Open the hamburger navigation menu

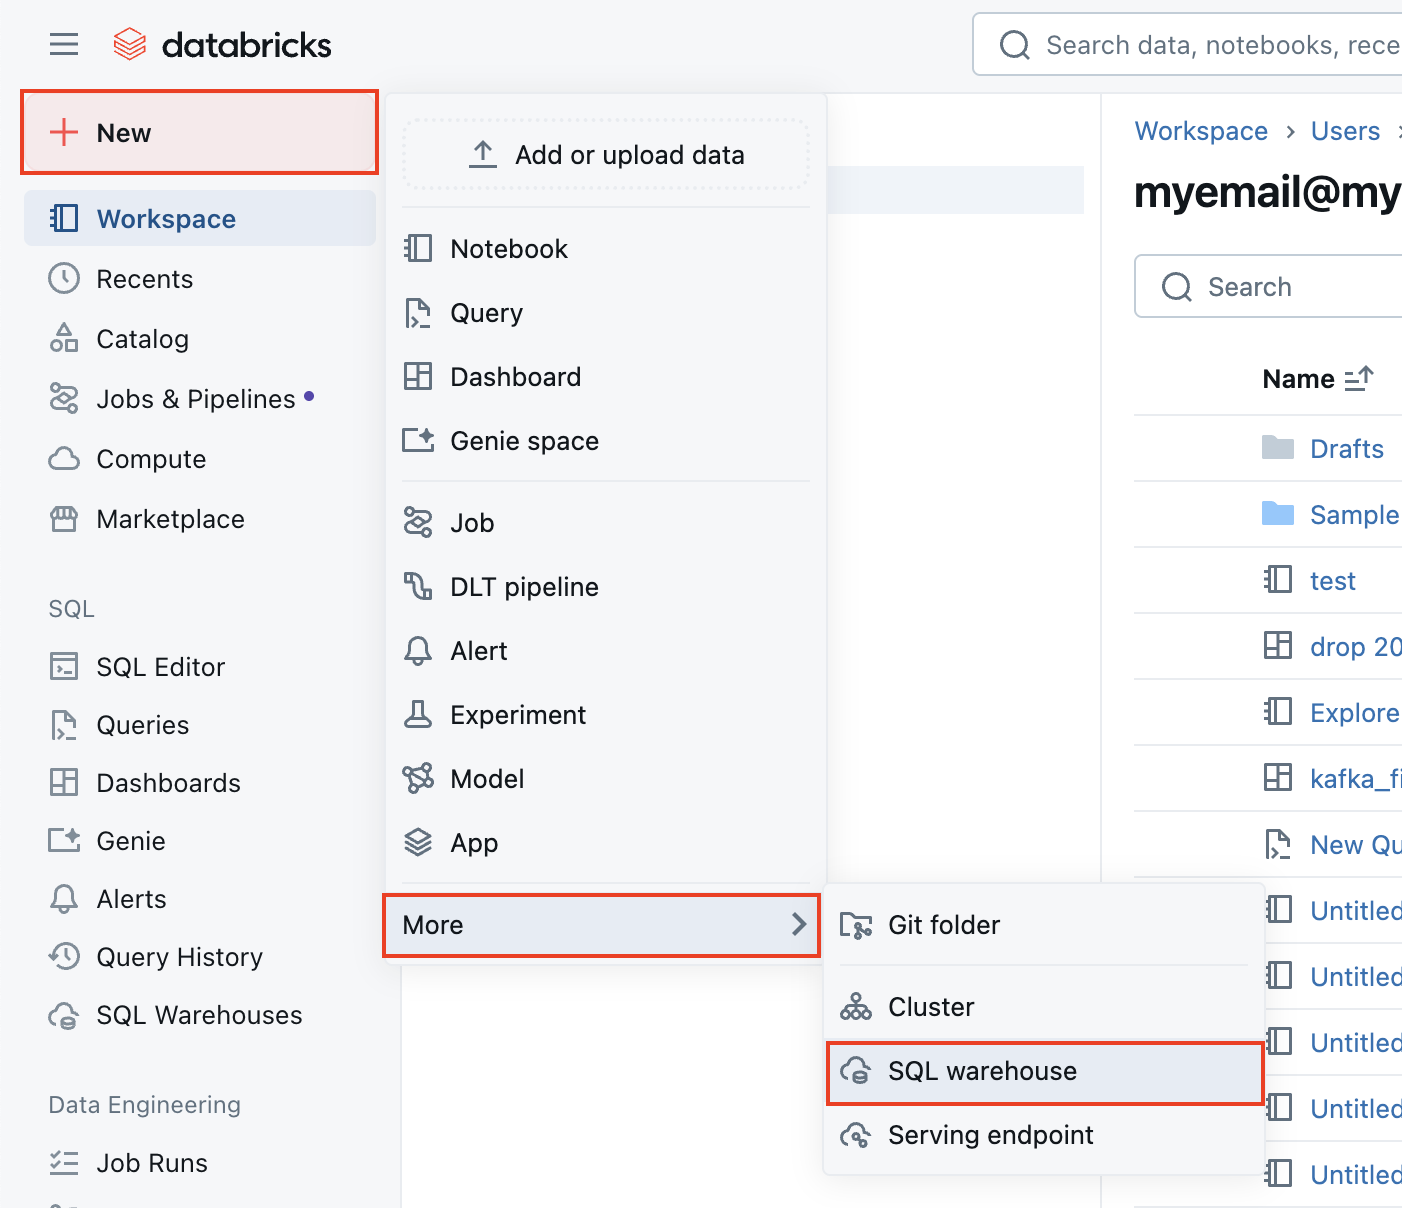click(x=64, y=44)
